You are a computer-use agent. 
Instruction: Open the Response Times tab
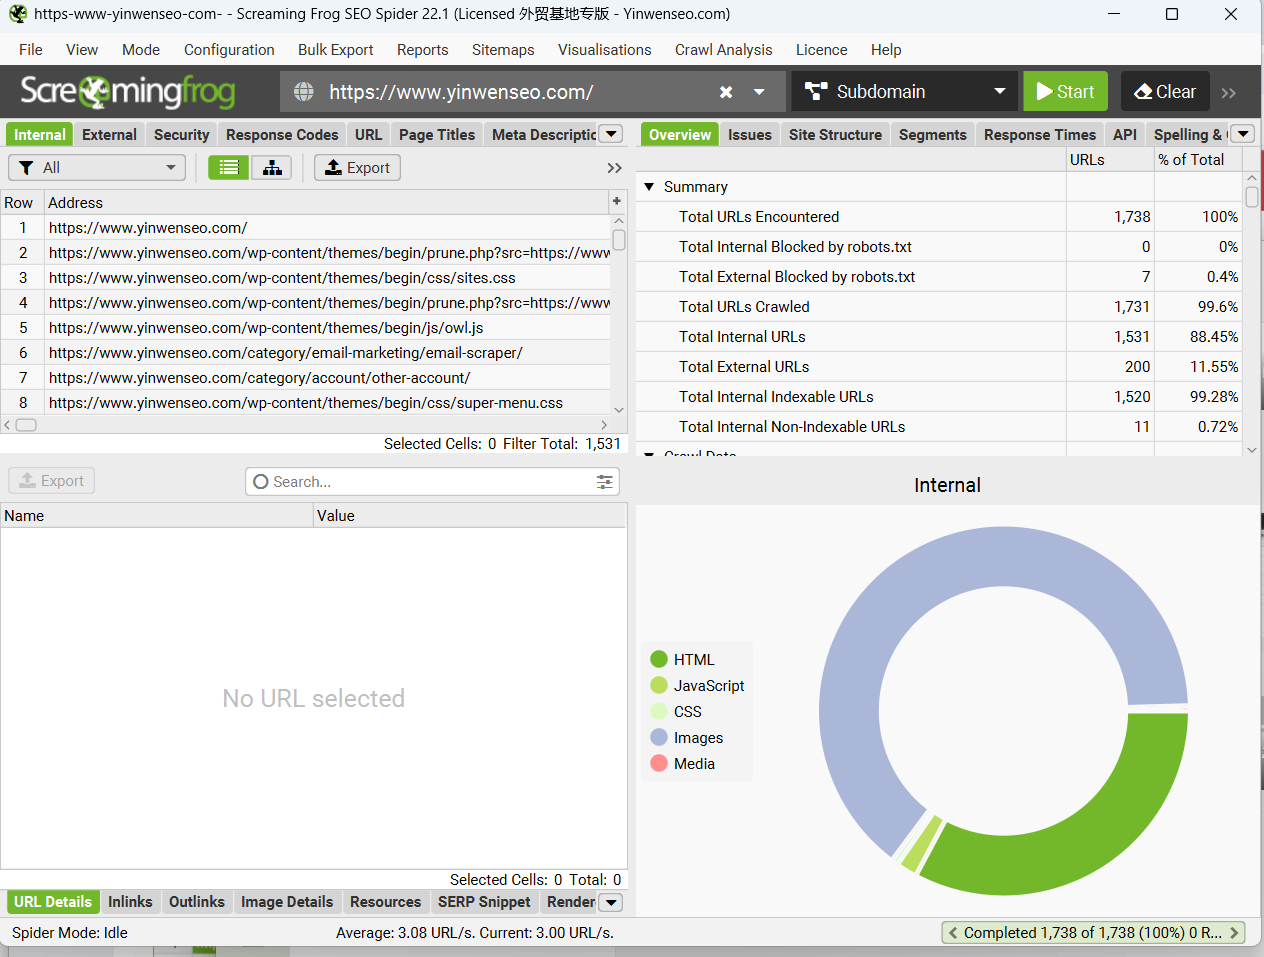click(x=1040, y=135)
